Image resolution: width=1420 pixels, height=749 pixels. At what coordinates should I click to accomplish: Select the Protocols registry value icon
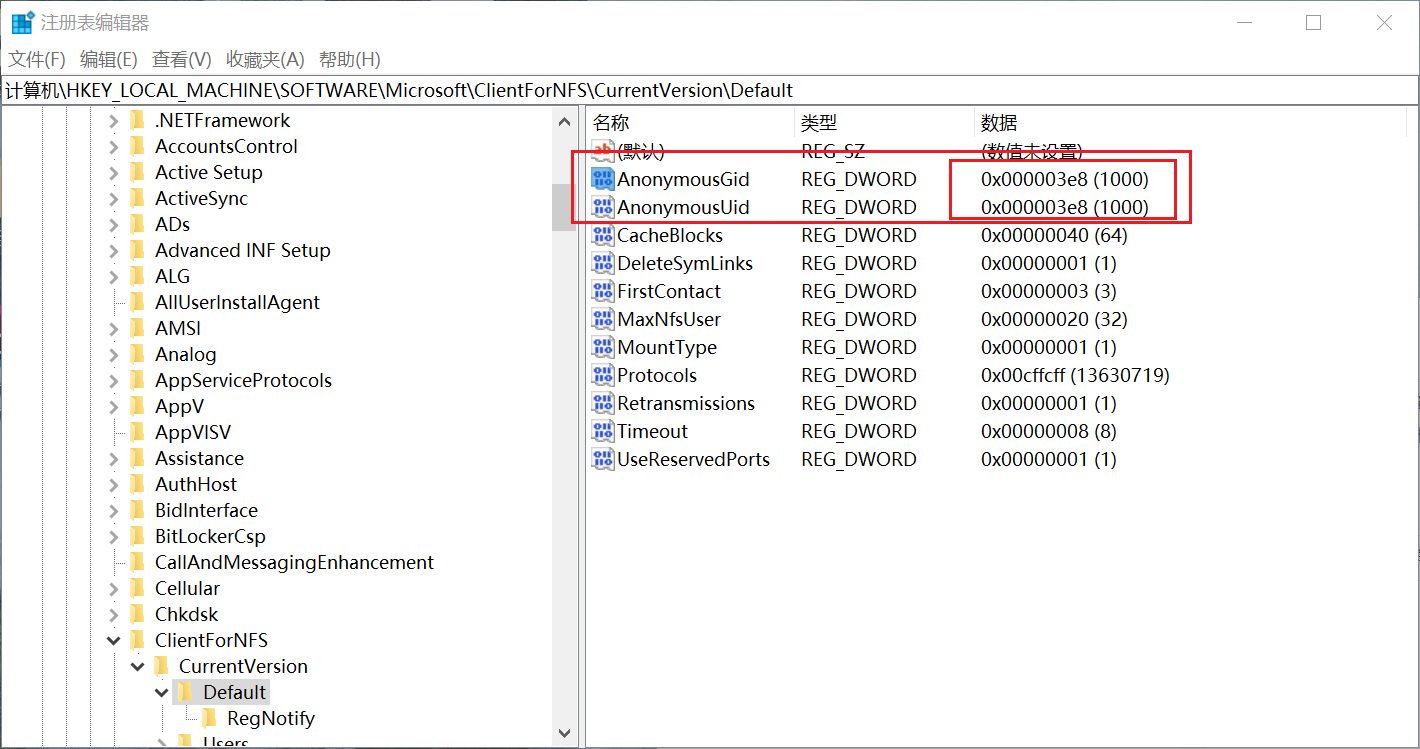[x=602, y=376]
